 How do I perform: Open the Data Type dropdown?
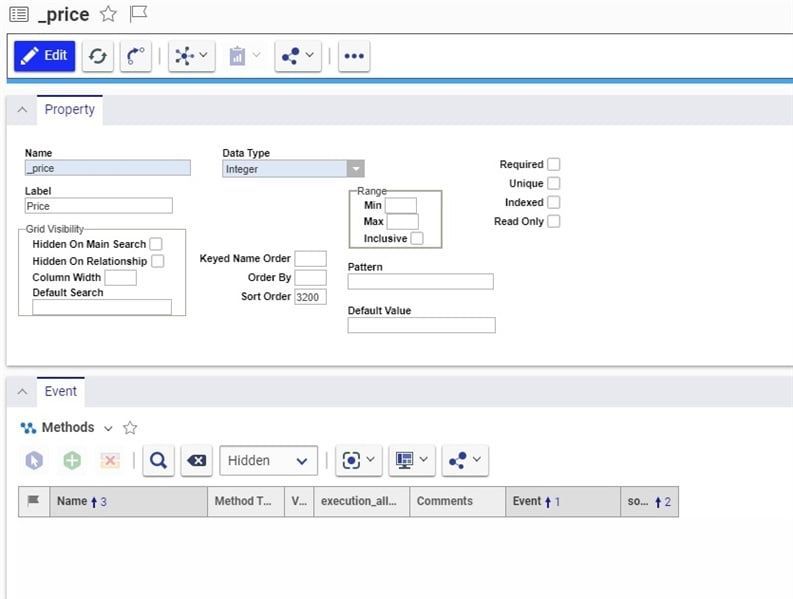tap(293, 169)
